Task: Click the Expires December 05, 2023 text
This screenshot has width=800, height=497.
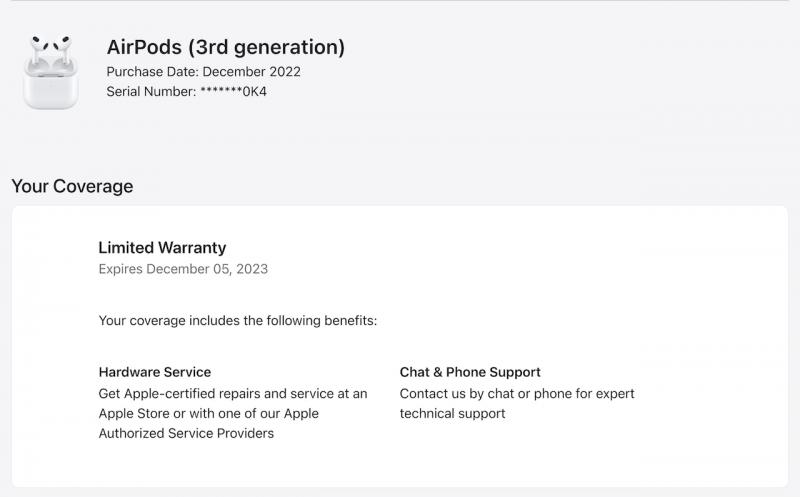Action: tap(183, 269)
